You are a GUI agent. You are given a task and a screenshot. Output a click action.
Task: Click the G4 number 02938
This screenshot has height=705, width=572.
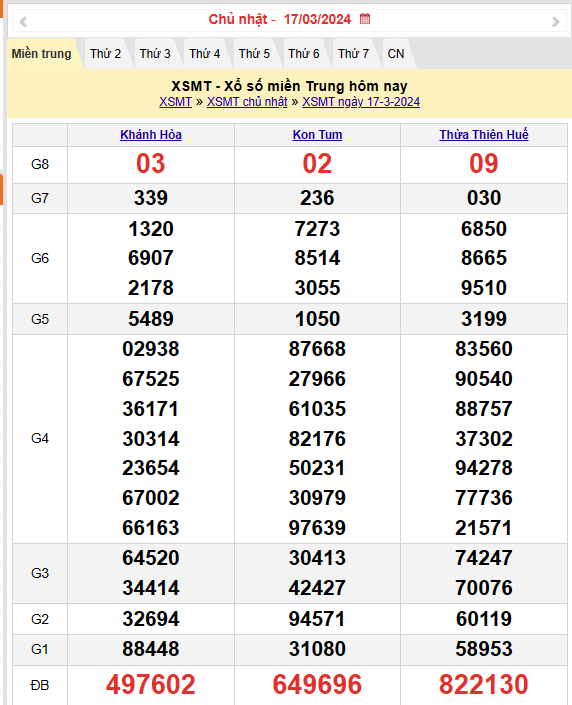pos(151,349)
